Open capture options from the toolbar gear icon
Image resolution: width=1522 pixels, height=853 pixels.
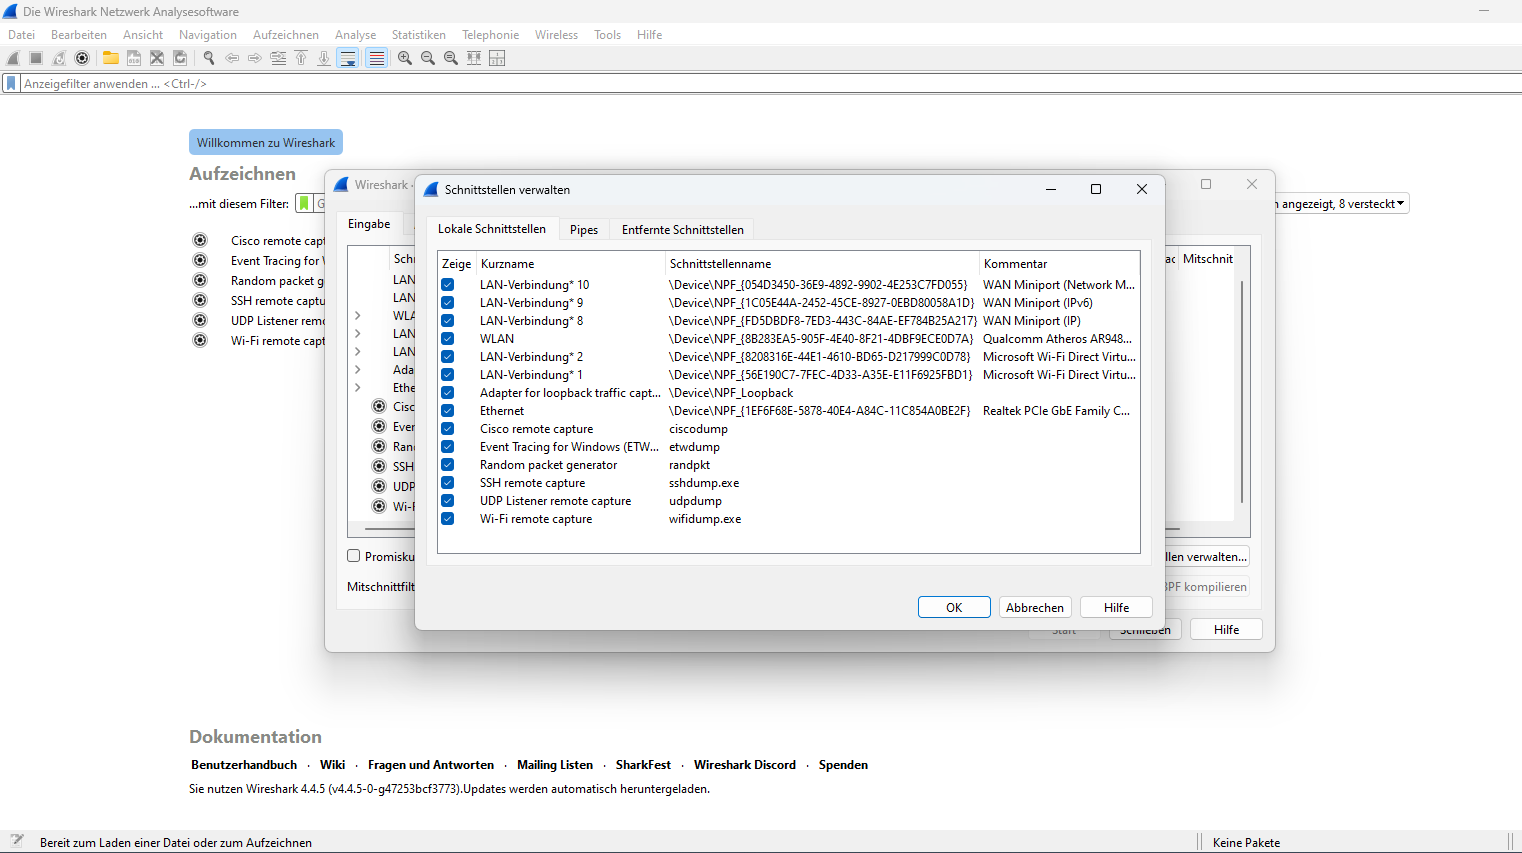tap(82, 58)
